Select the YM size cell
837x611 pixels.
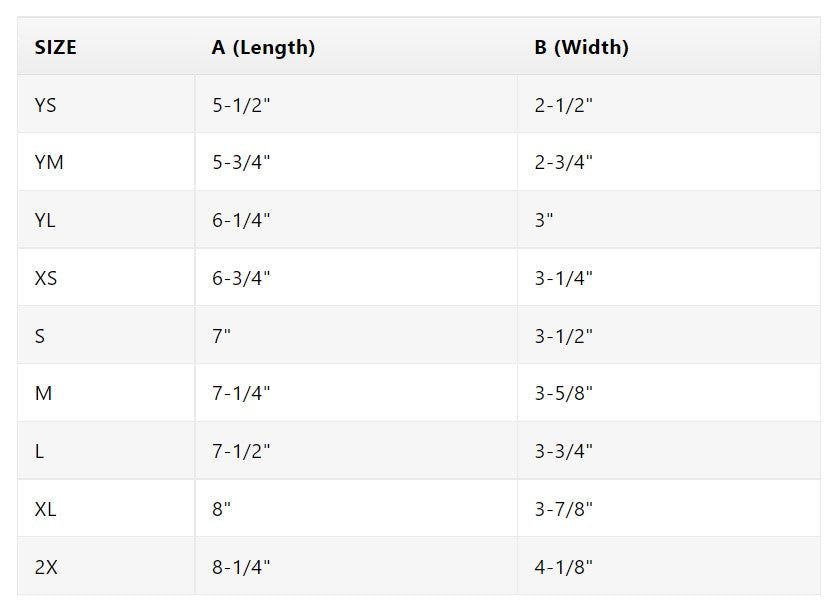[49, 162]
